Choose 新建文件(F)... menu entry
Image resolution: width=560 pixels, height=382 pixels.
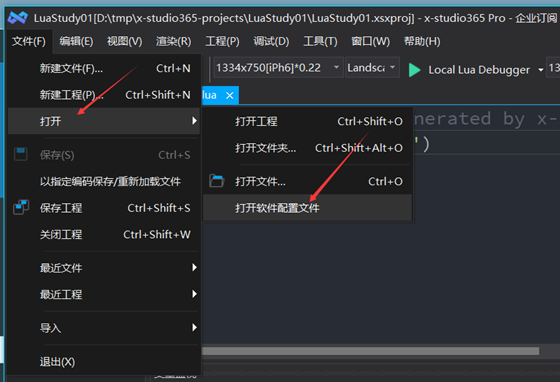[x=104, y=68]
